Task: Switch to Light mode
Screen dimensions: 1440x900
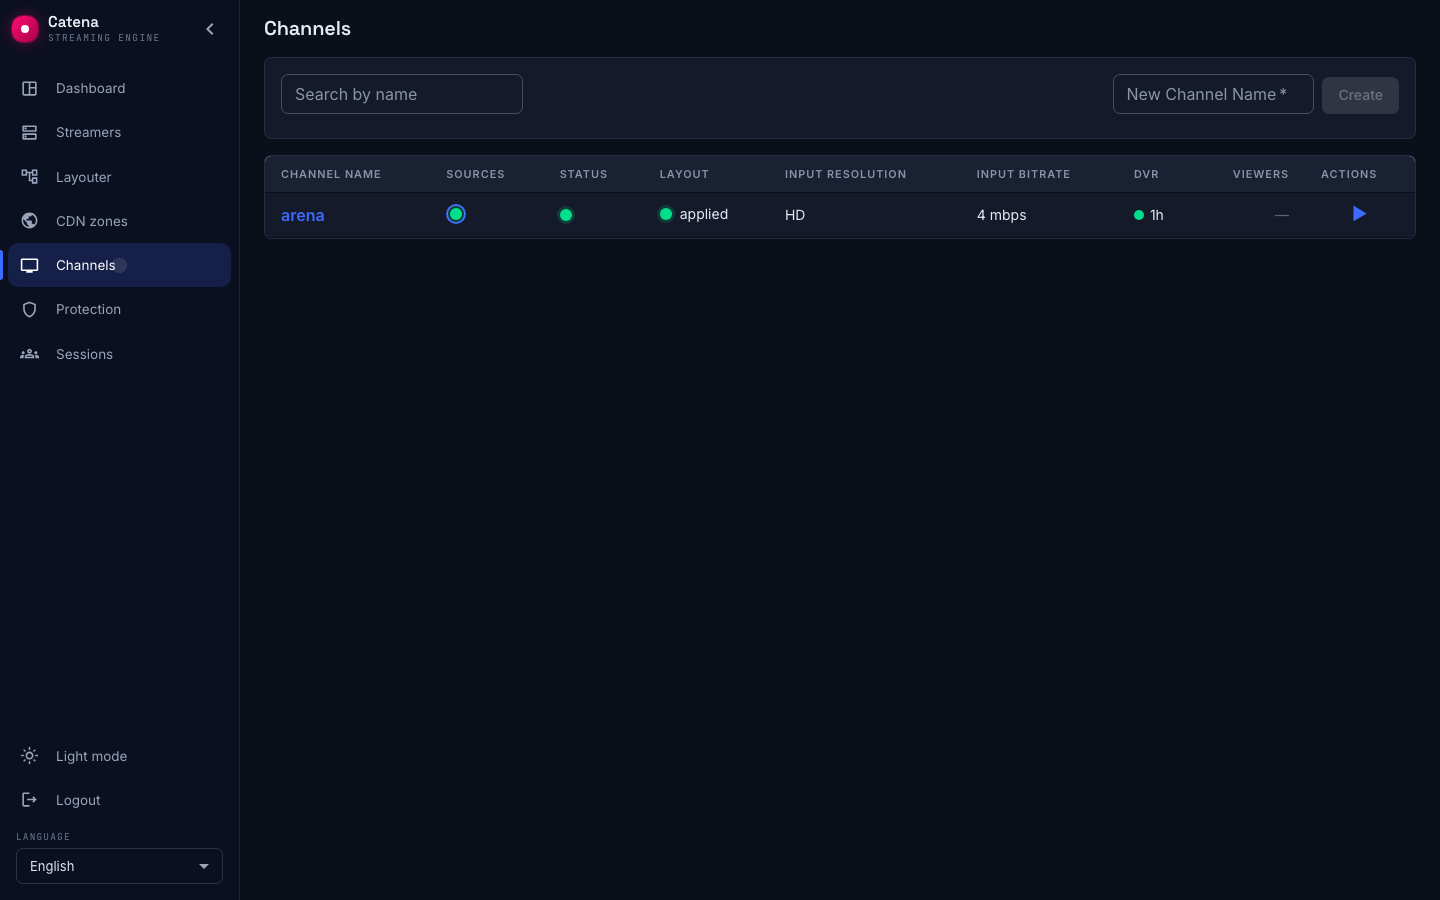Action: pyautogui.click(x=119, y=756)
